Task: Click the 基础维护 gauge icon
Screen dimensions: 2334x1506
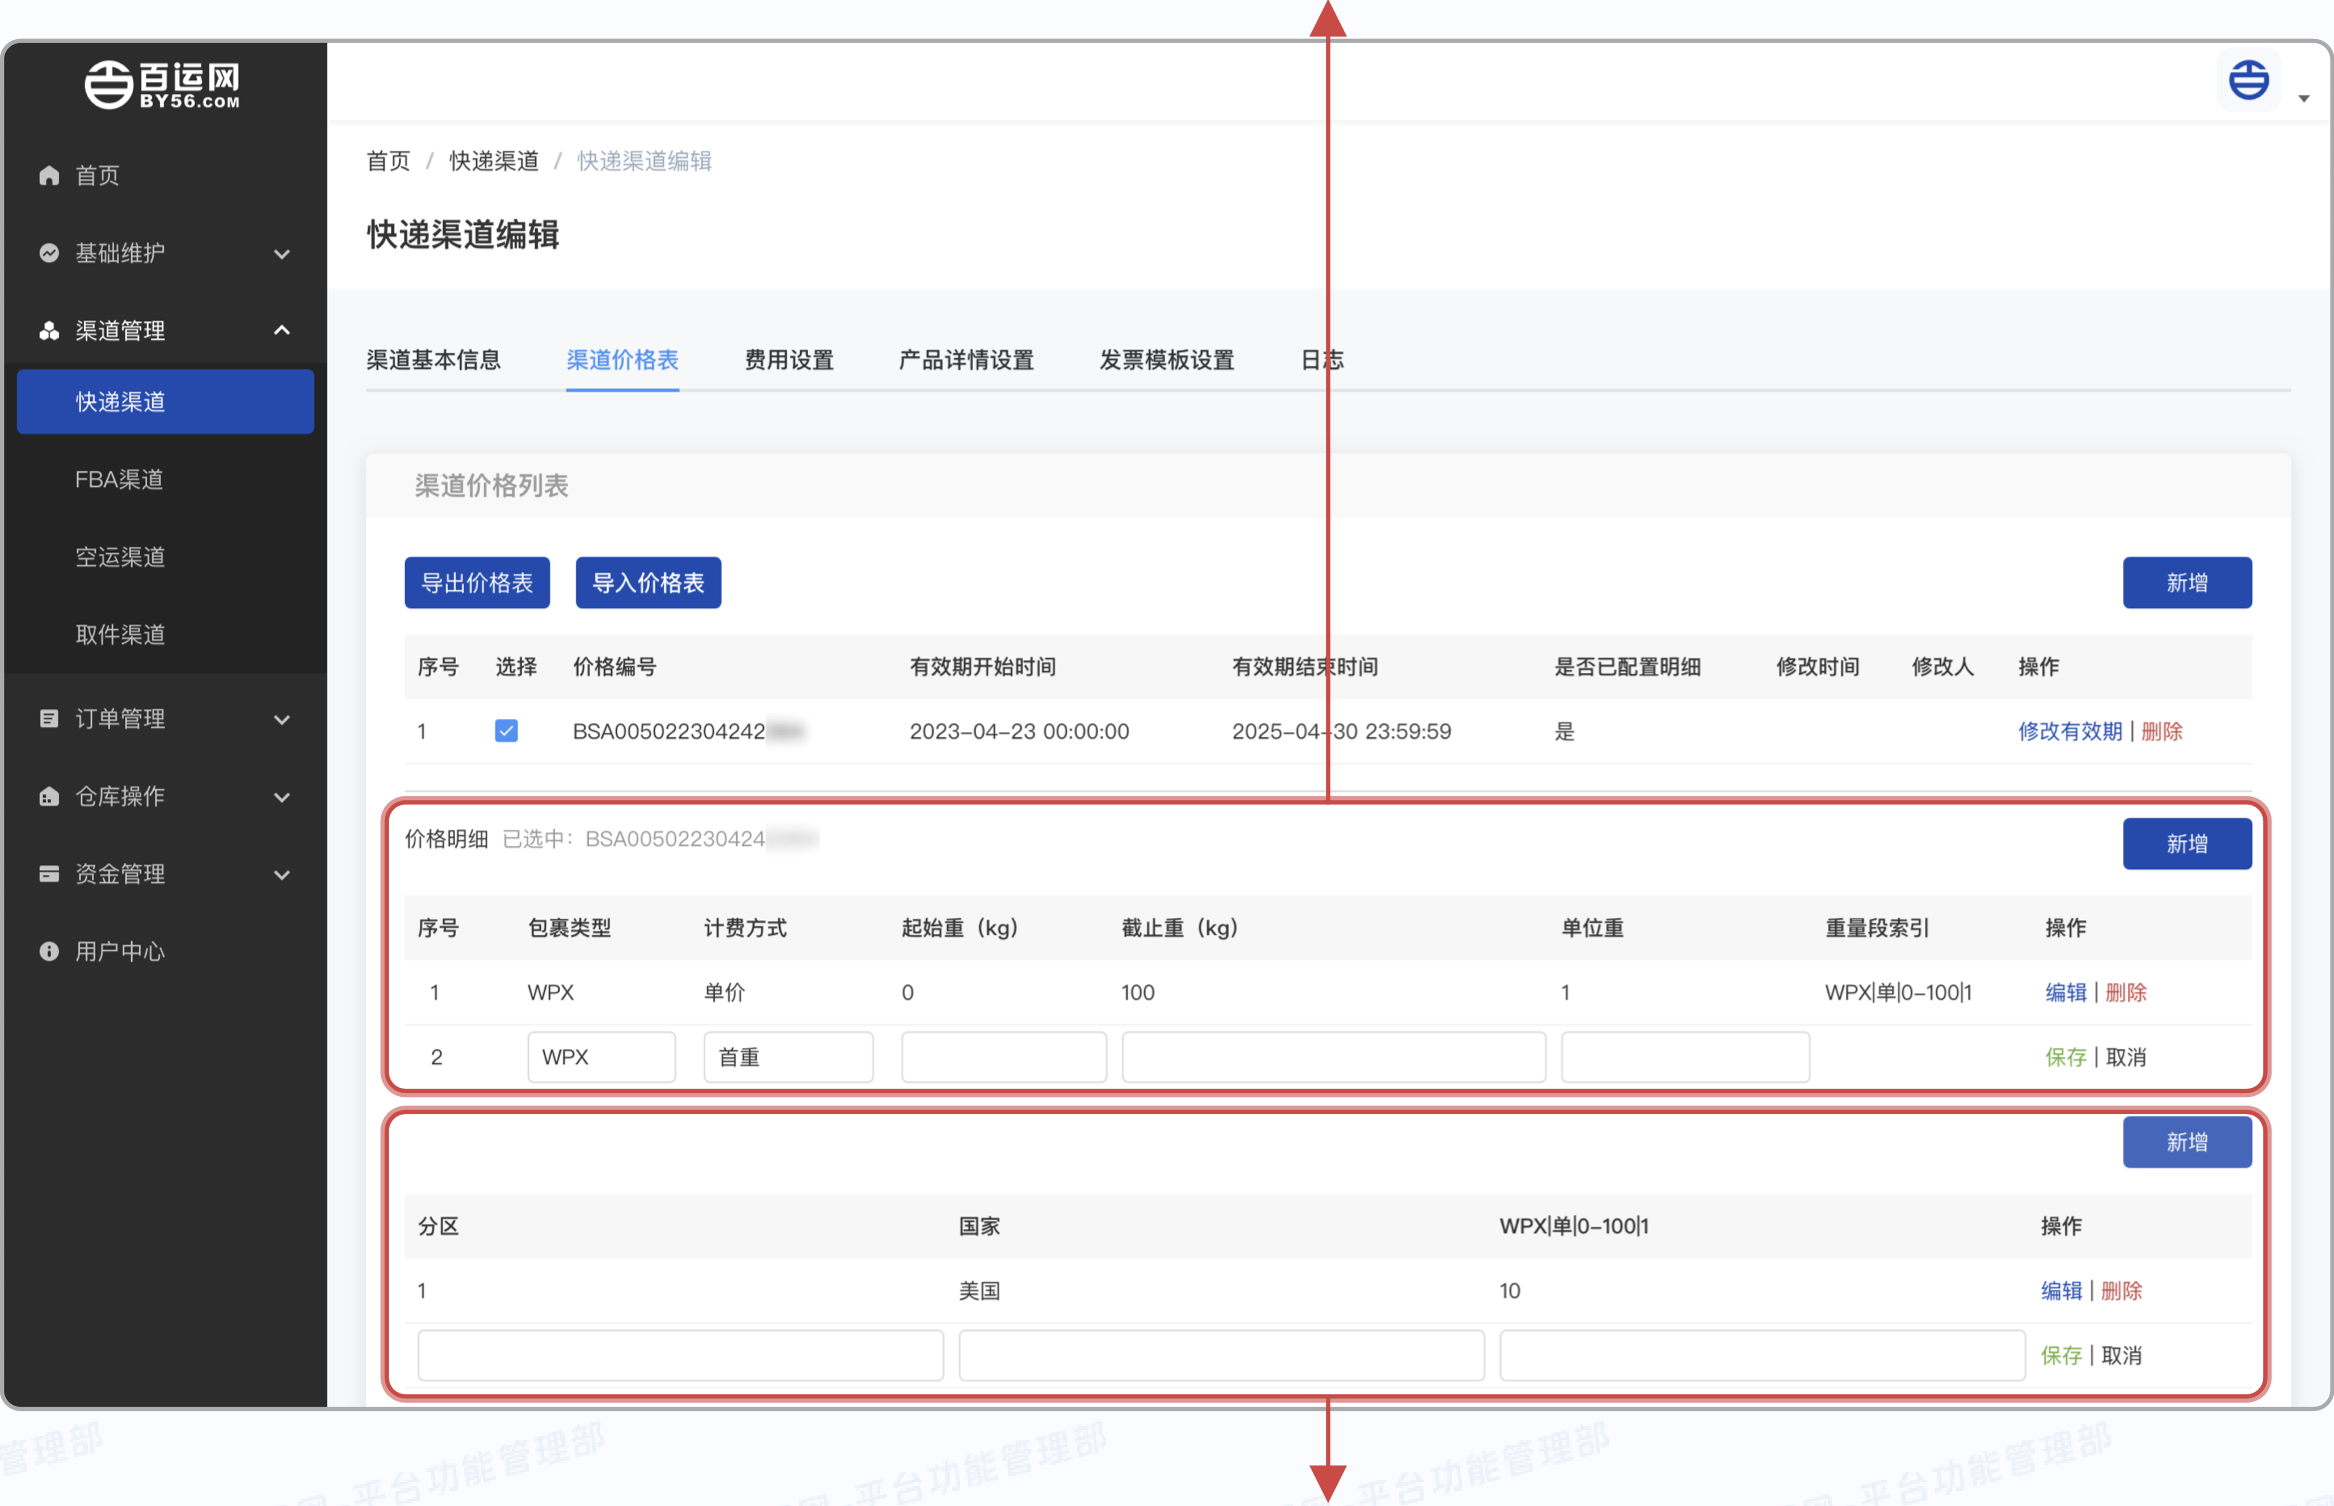Action: [x=49, y=253]
